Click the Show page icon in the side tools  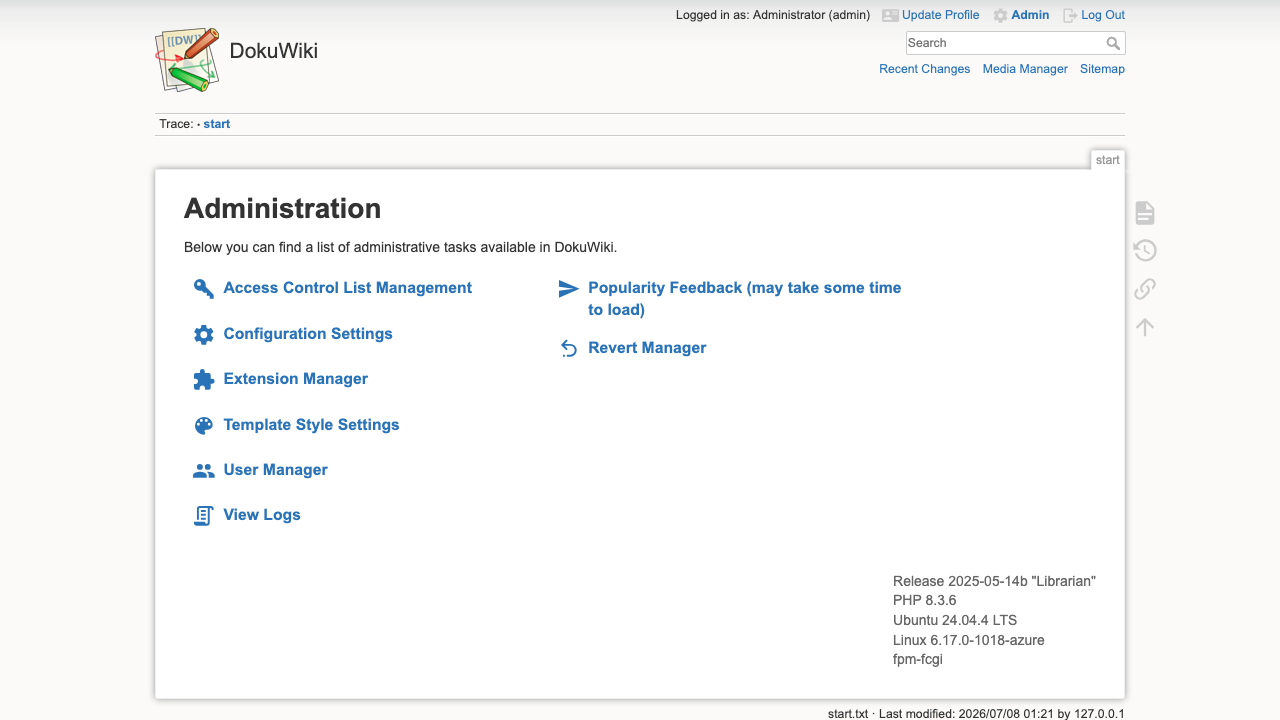click(1145, 213)
